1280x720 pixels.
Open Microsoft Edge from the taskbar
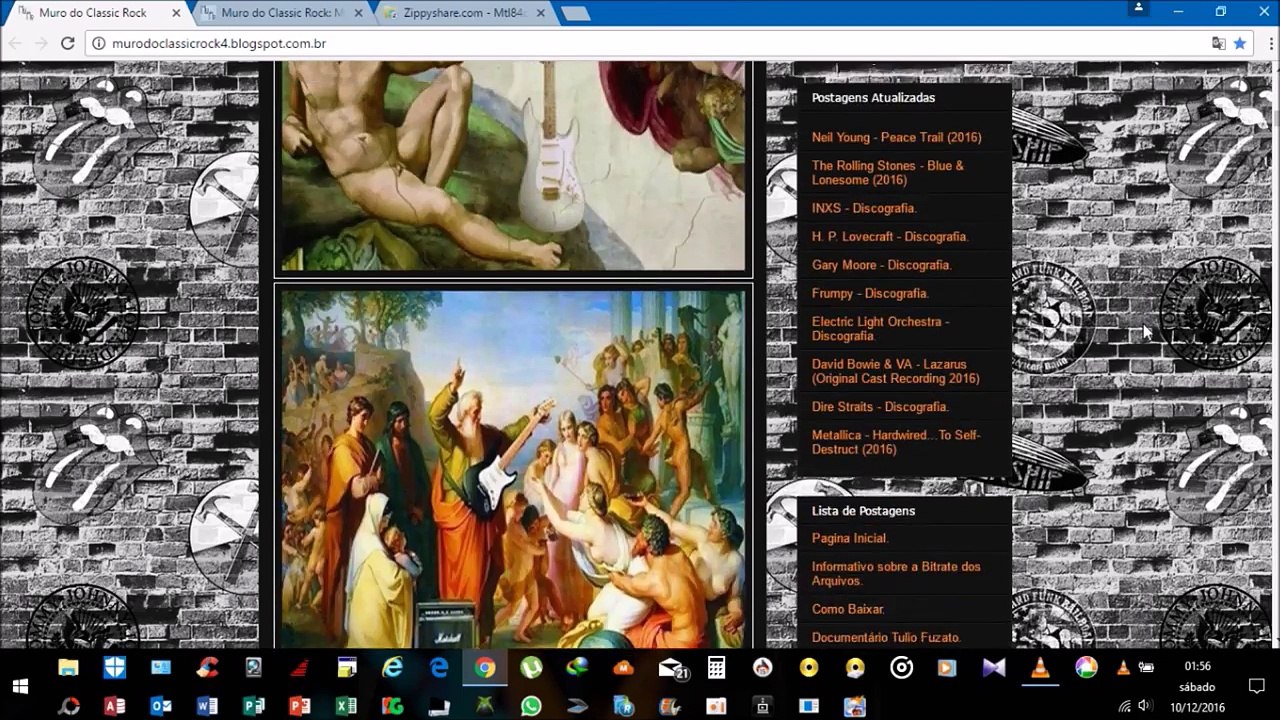click(439, 667)
